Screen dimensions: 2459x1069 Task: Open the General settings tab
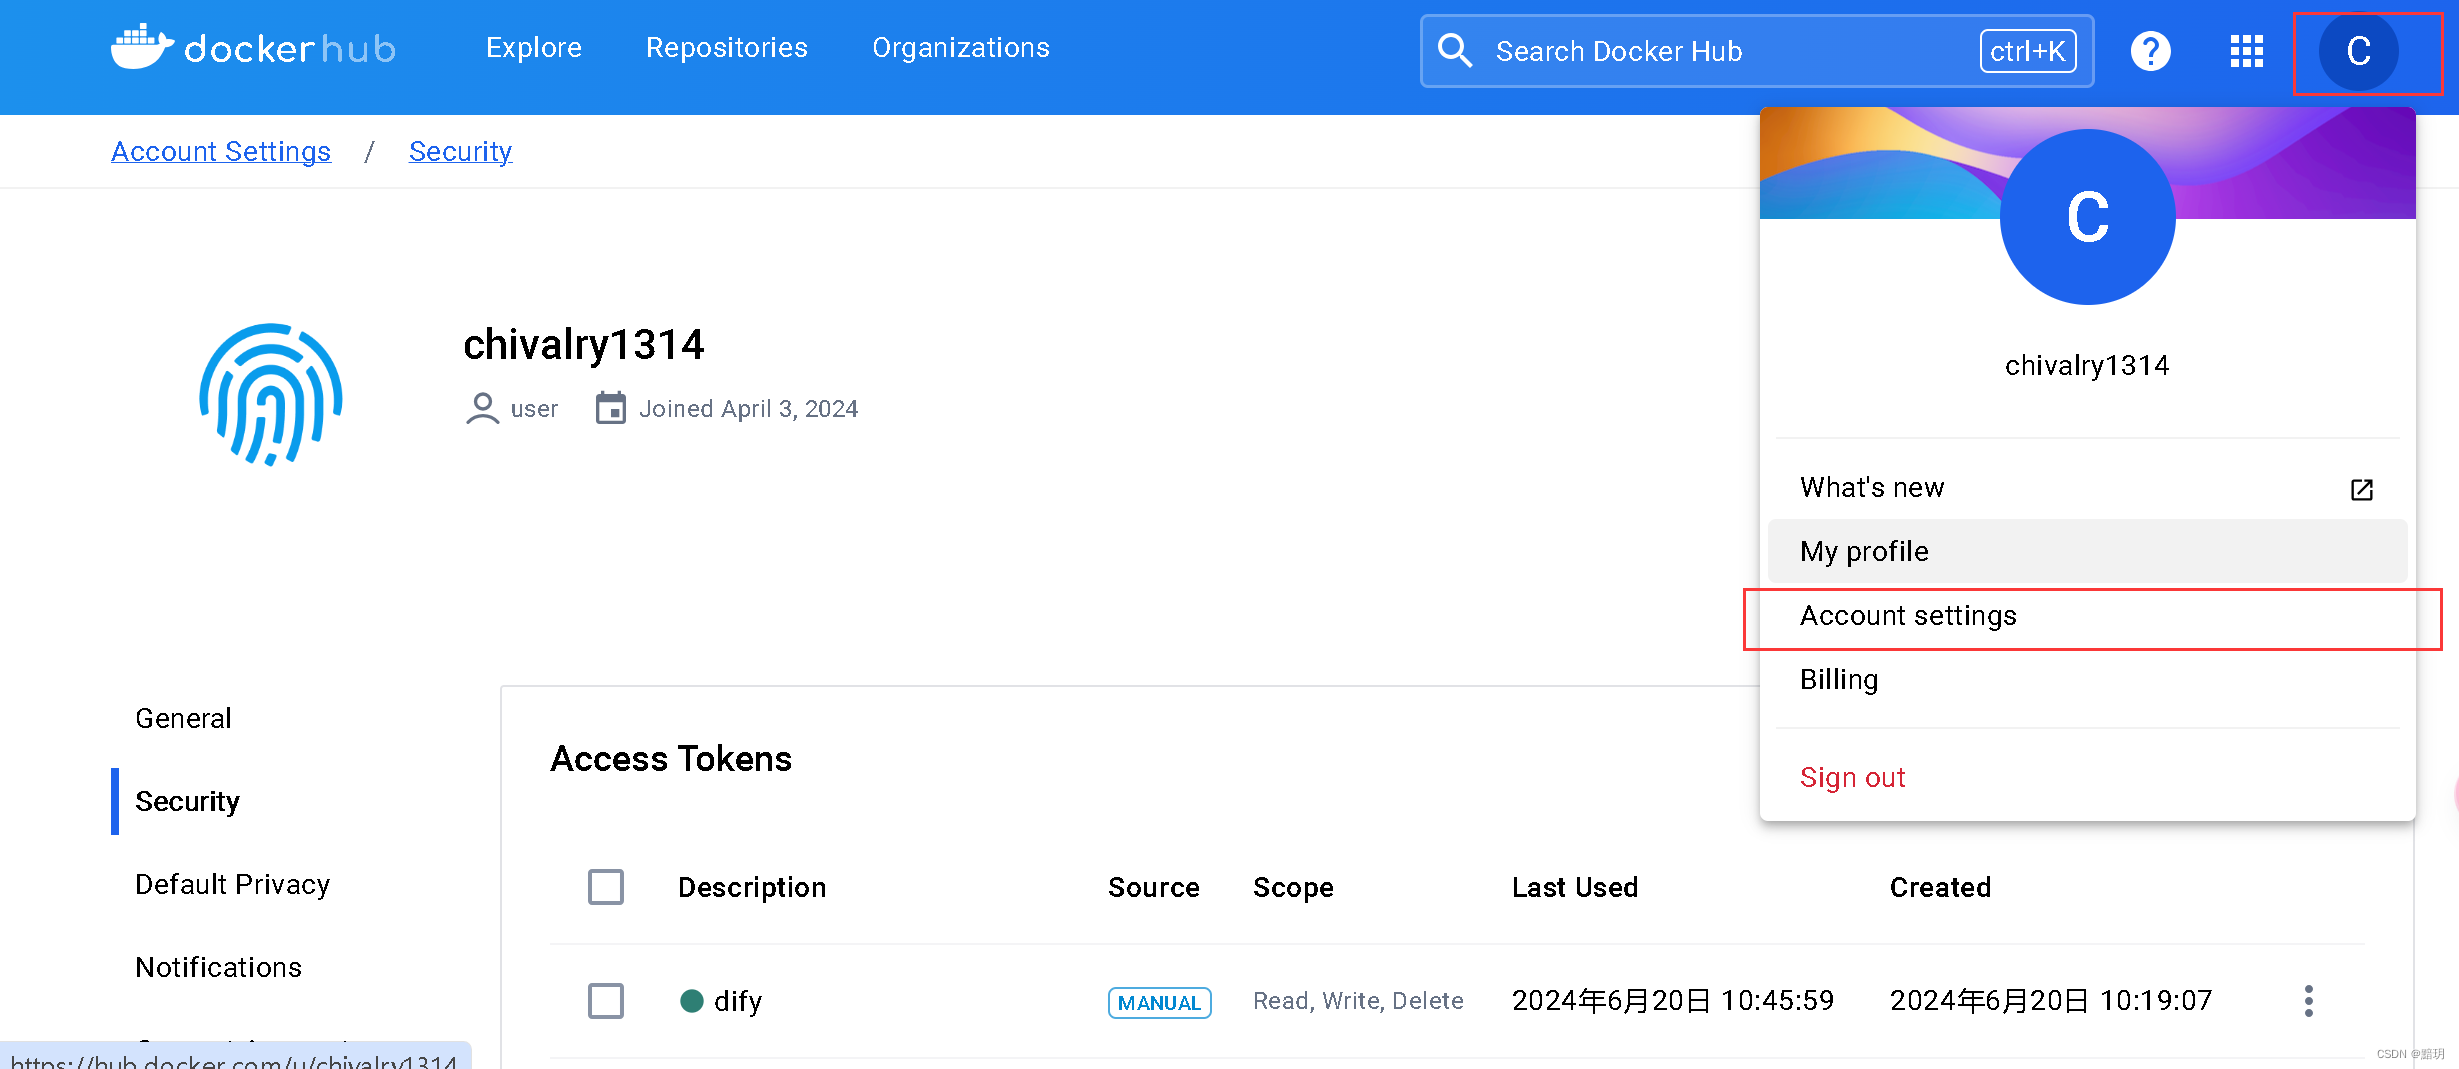click(183, 718)
